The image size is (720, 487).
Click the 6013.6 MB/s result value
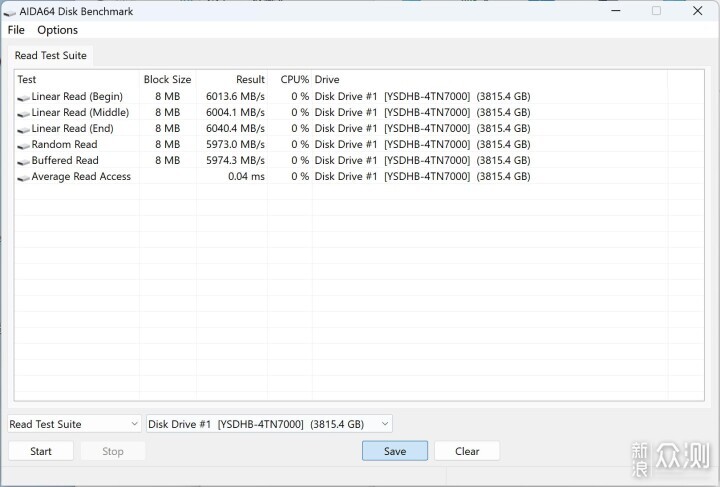235,96
